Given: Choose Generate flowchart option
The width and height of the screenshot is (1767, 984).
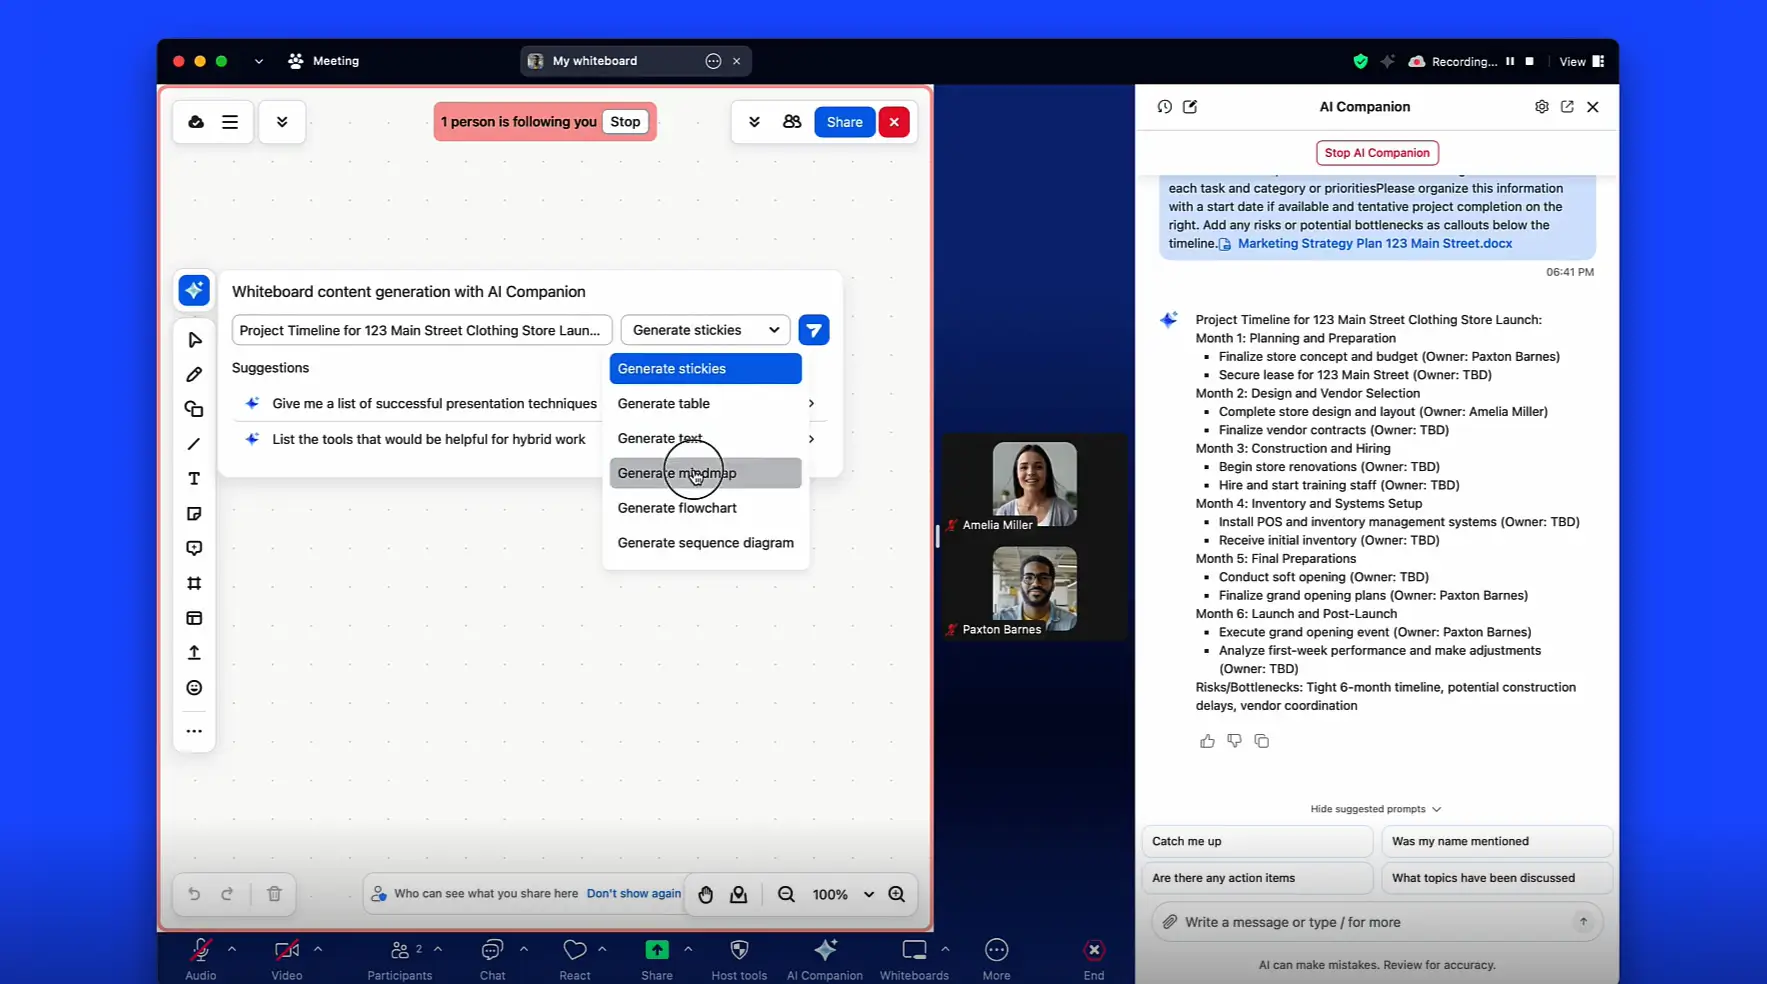Looking at the screenshot, I should 705,508.
